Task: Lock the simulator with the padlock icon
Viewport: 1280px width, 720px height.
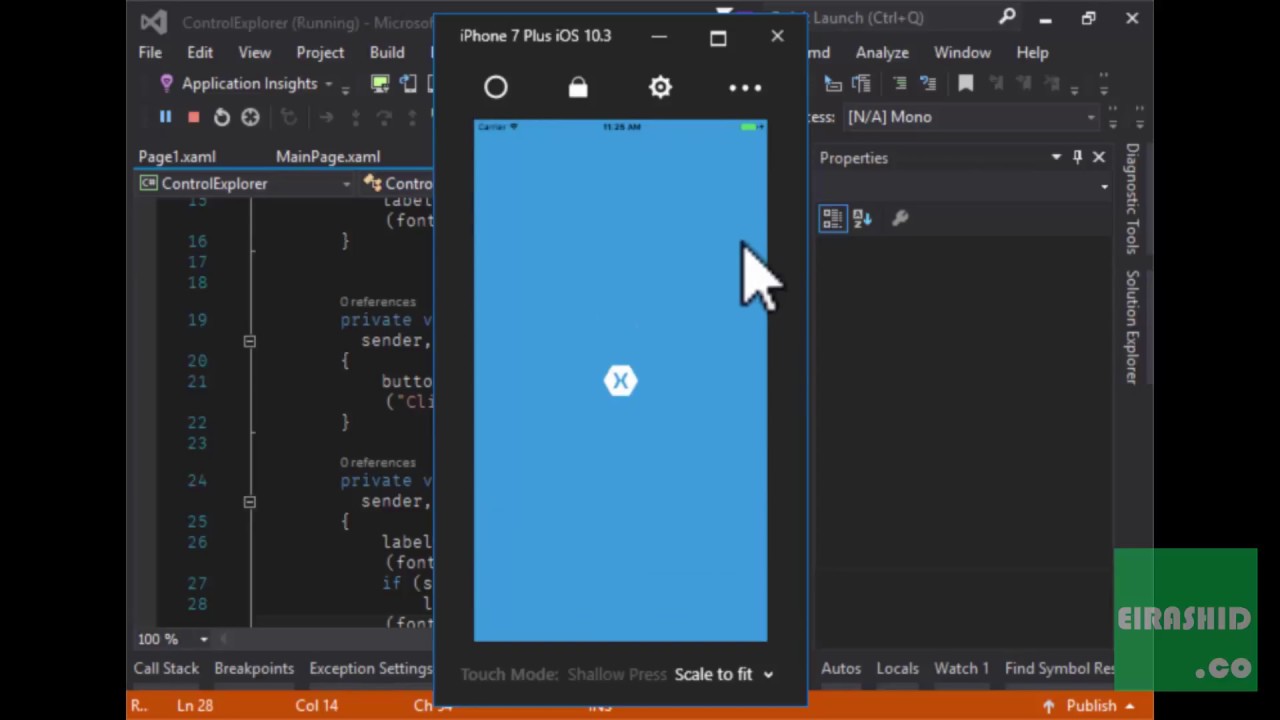Action: click(578, 87)
